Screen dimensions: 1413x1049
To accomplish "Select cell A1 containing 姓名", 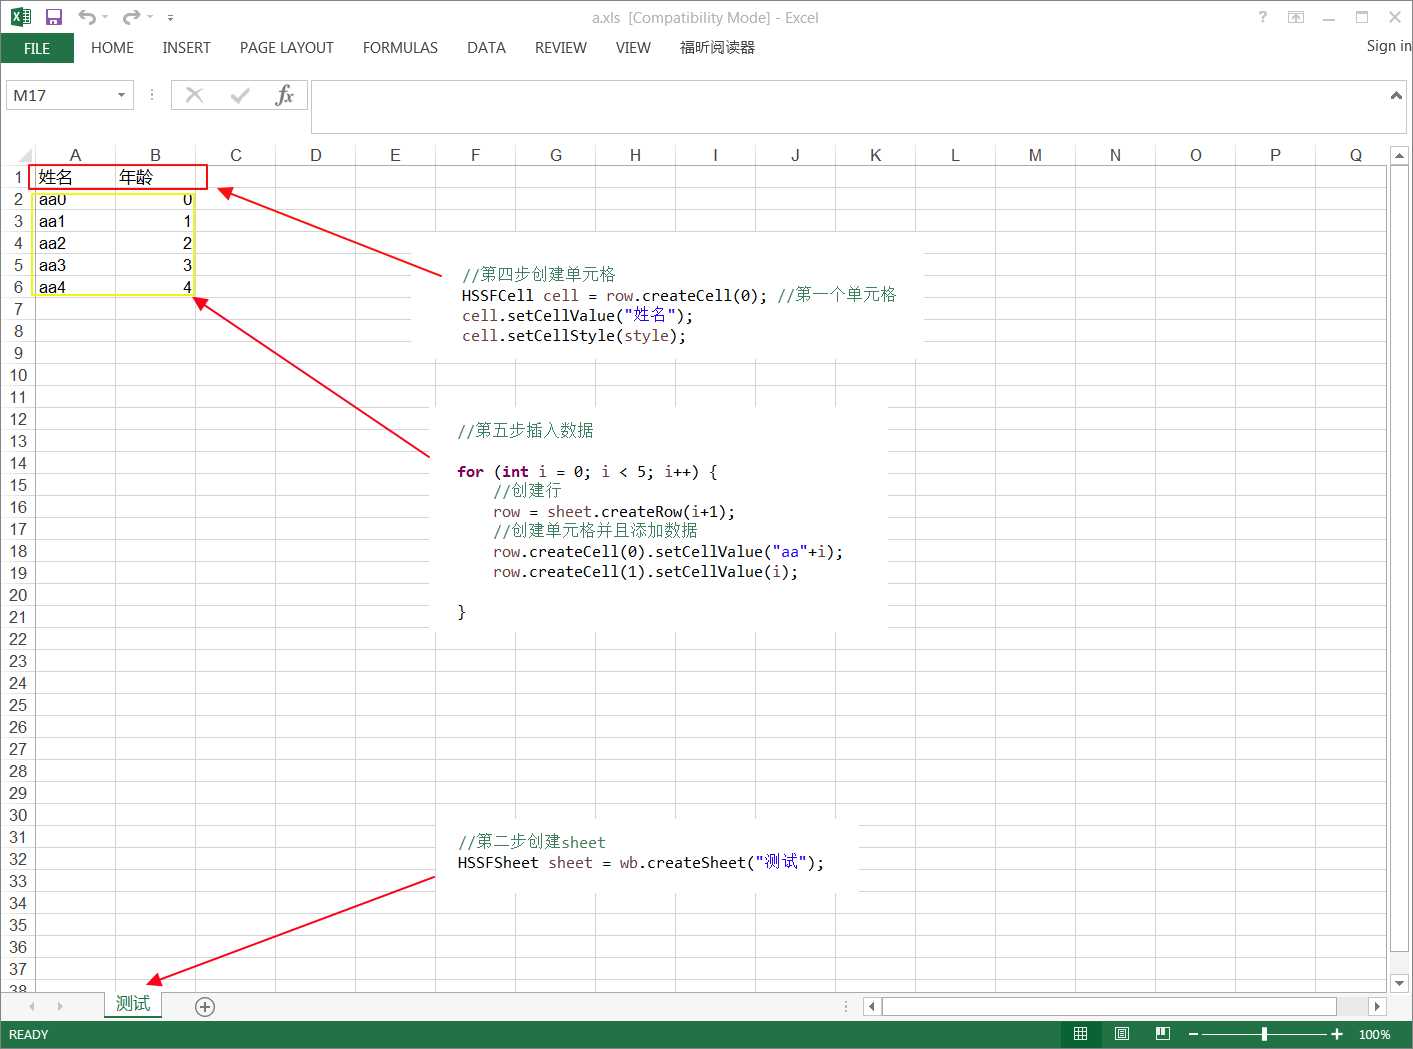I will pos(75,177).
